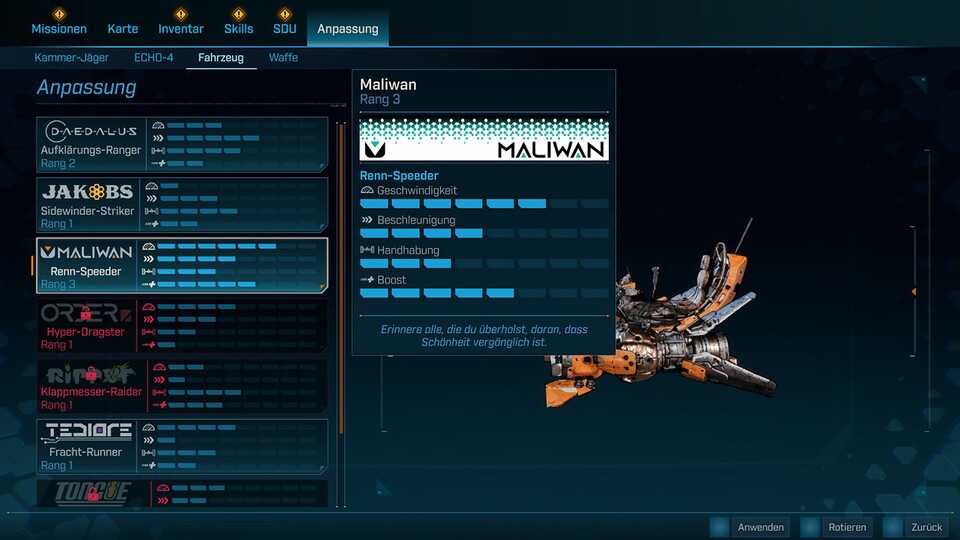Click the lock icon on the Torgue card
Image resolution: width=960 pixels, height=540 pixels.
pos(92,493)
